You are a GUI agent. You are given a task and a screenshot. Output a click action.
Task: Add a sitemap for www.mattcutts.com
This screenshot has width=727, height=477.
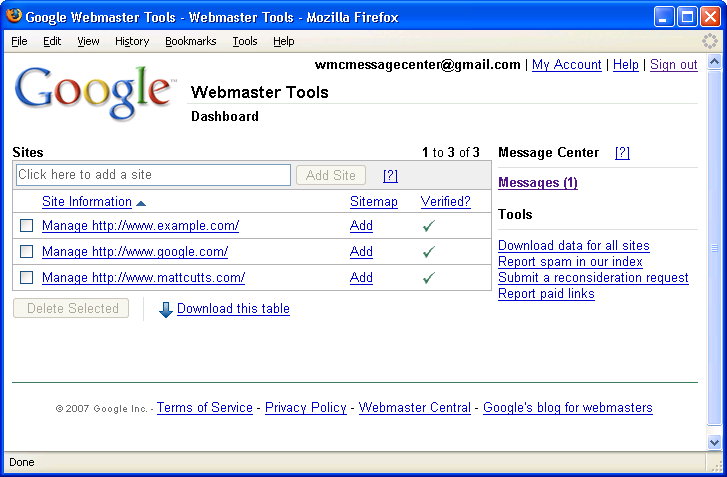pos(361,278)
